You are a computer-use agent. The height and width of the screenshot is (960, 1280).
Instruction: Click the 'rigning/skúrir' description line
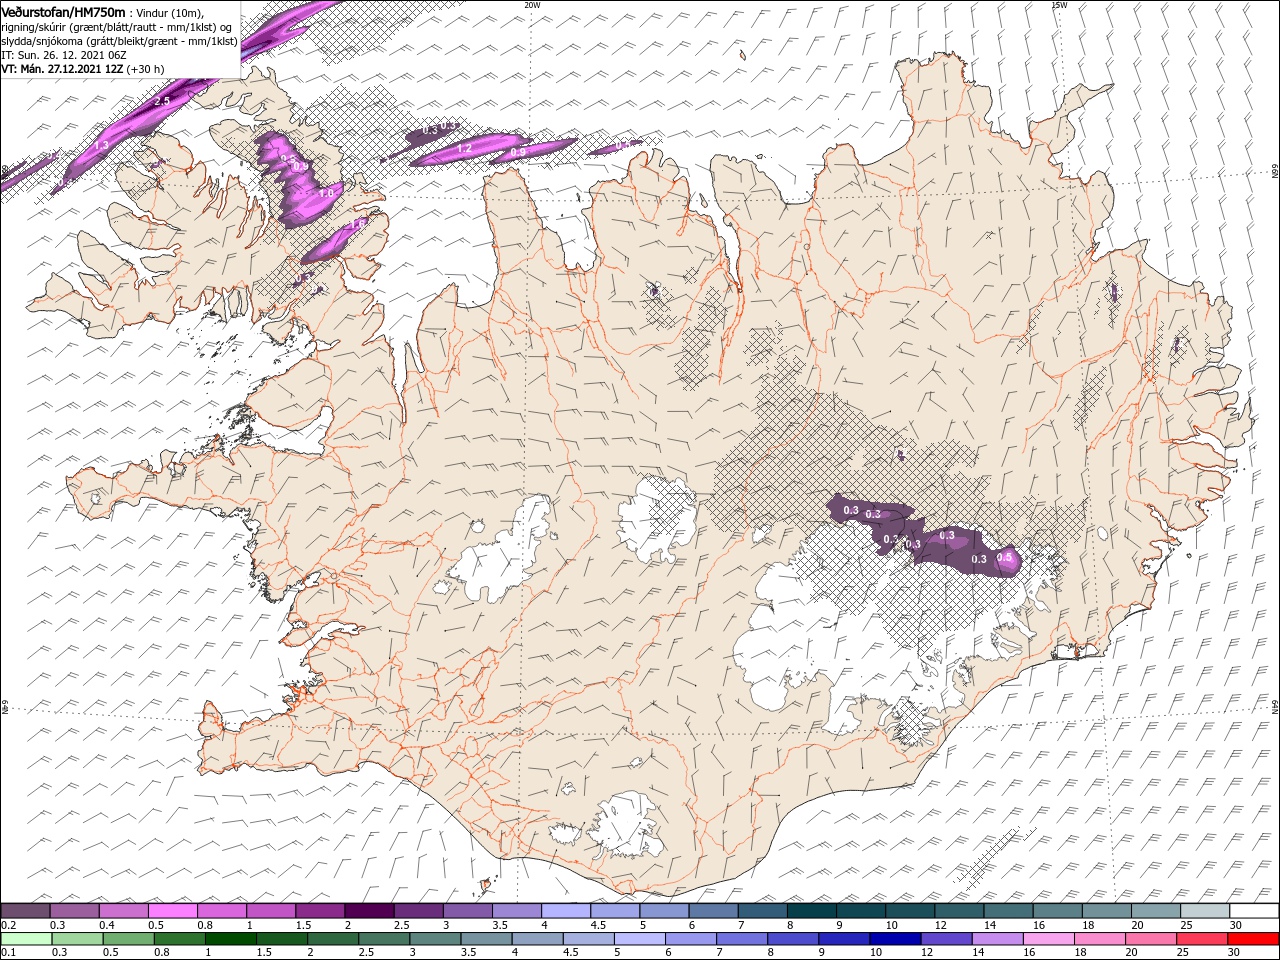pos(117,27)
